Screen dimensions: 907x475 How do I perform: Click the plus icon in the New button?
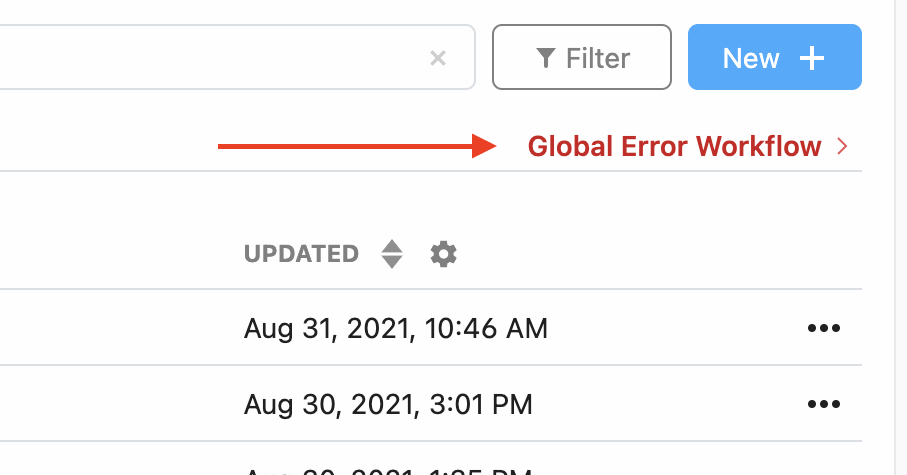point(812,58)
